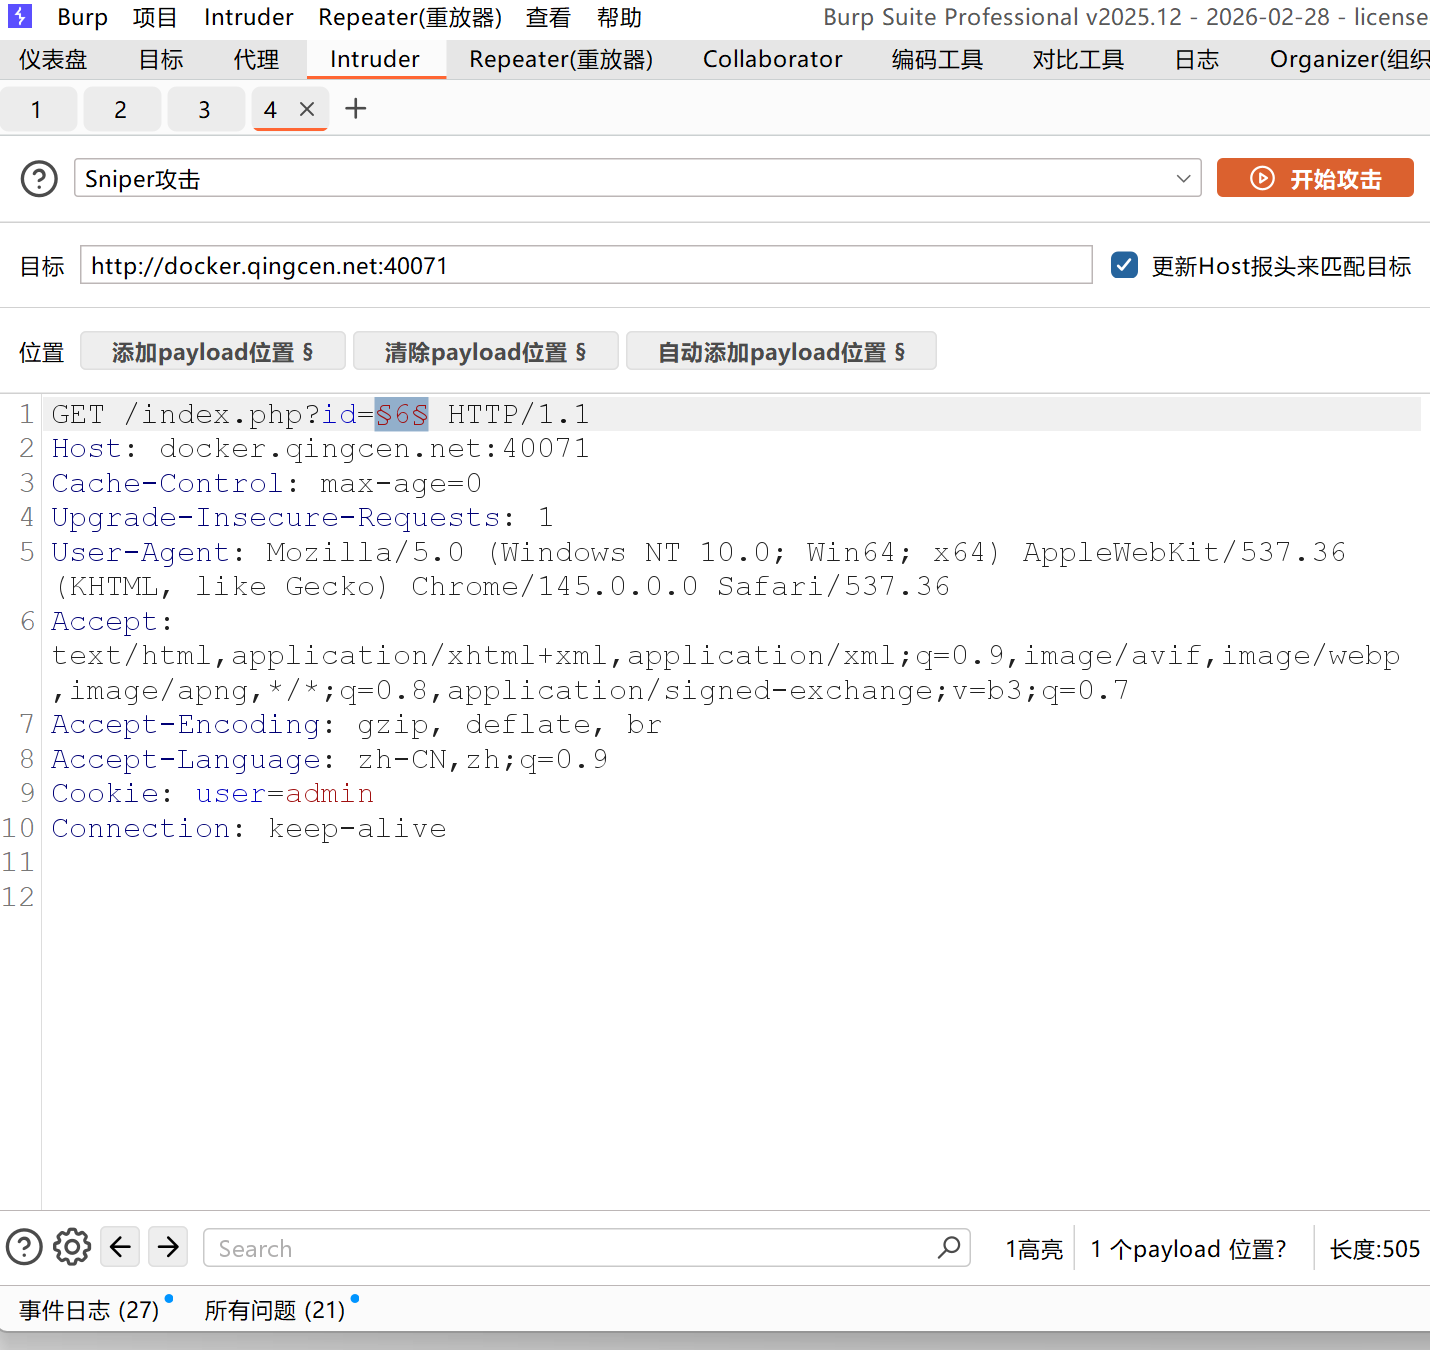
Task: Click 清除payload位置 § button
Action: click(485, 351)
